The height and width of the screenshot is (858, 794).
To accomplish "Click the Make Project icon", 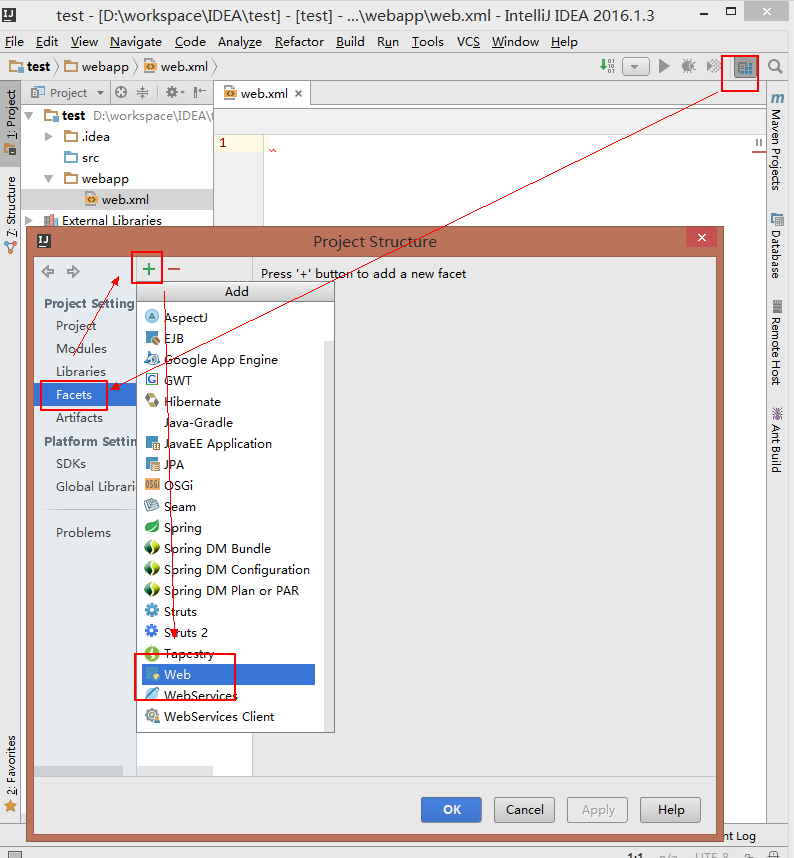I will pyautogui.click(x=607, y=66).
